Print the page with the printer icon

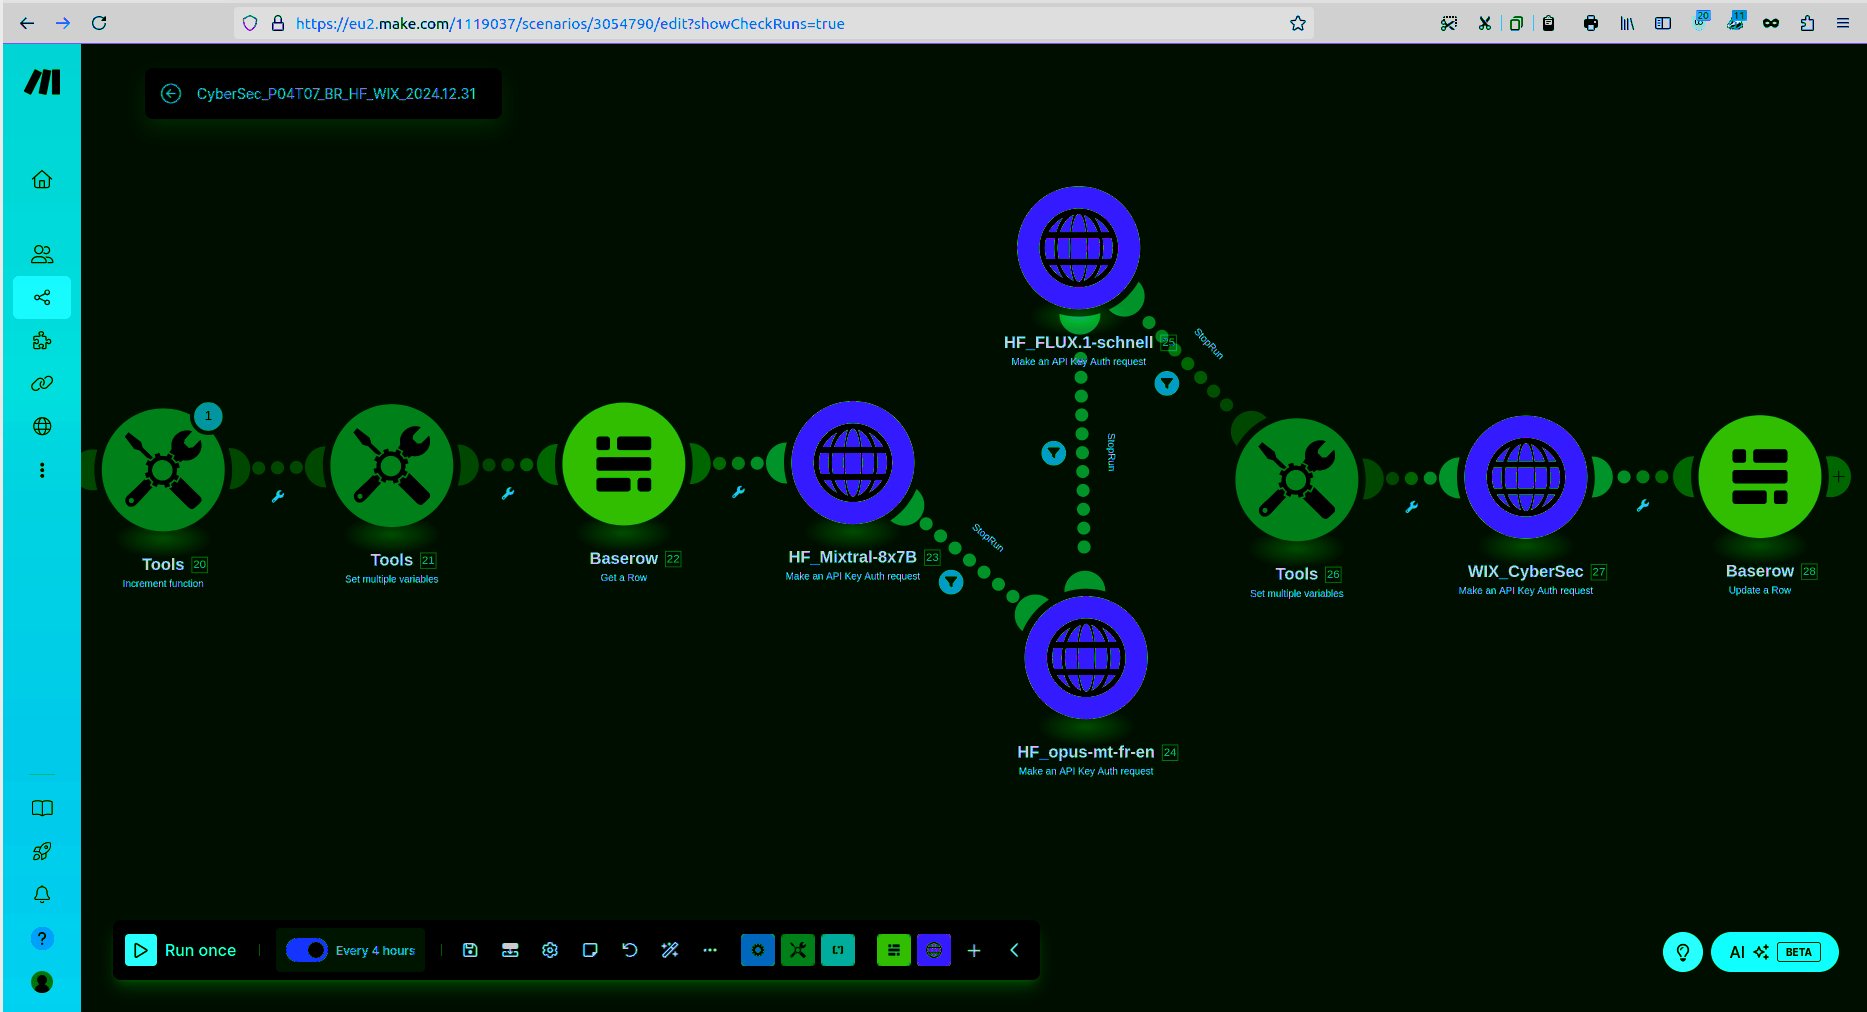[1591, 23]
